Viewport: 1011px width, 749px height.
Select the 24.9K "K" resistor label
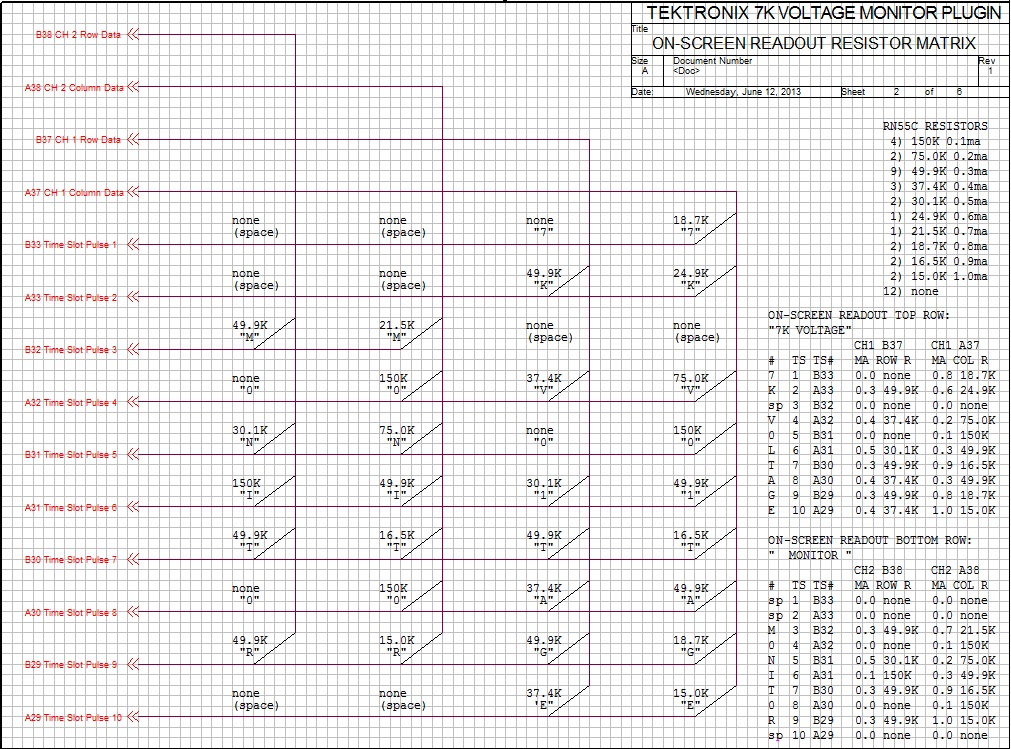(691, 279)
